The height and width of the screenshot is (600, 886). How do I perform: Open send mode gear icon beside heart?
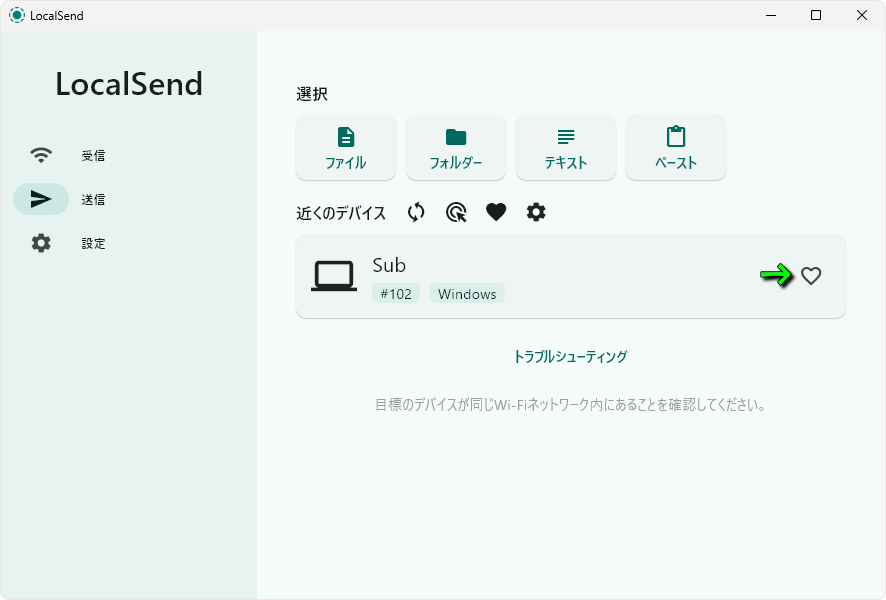(536, 212)
